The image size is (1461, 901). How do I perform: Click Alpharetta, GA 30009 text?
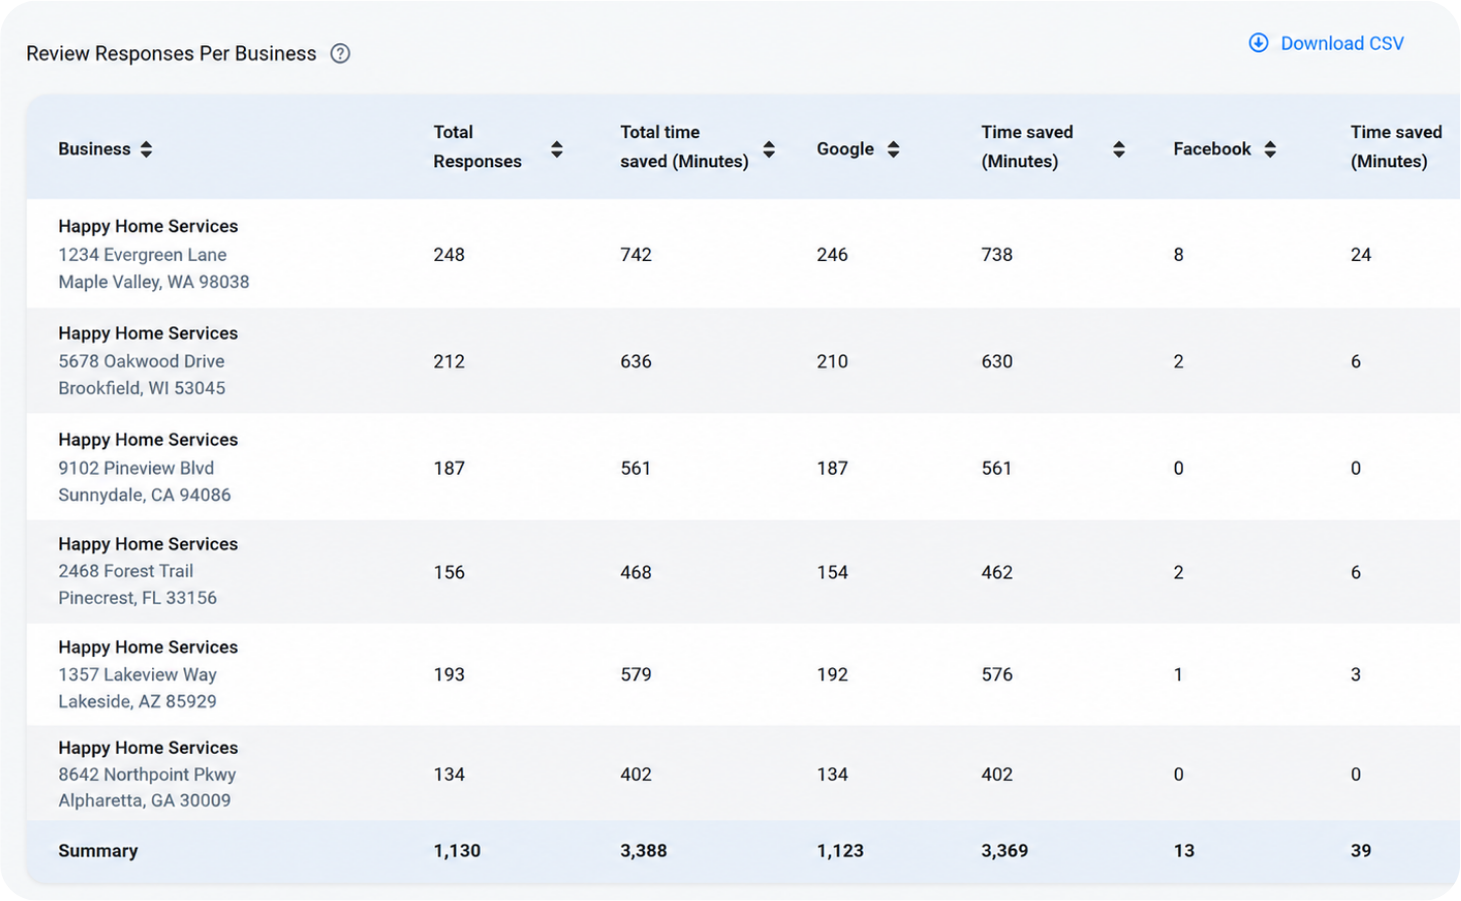click(144, 800)
